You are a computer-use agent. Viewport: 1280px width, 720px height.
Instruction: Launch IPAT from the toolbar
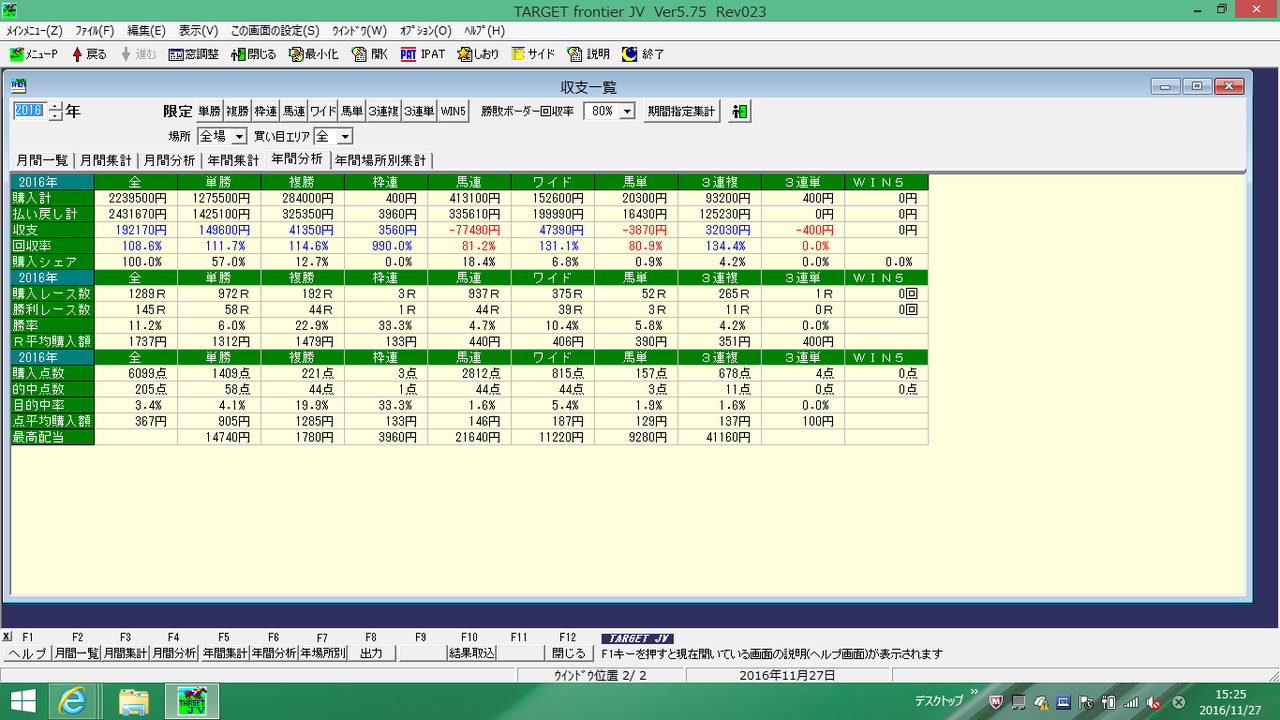pos(423,54)
